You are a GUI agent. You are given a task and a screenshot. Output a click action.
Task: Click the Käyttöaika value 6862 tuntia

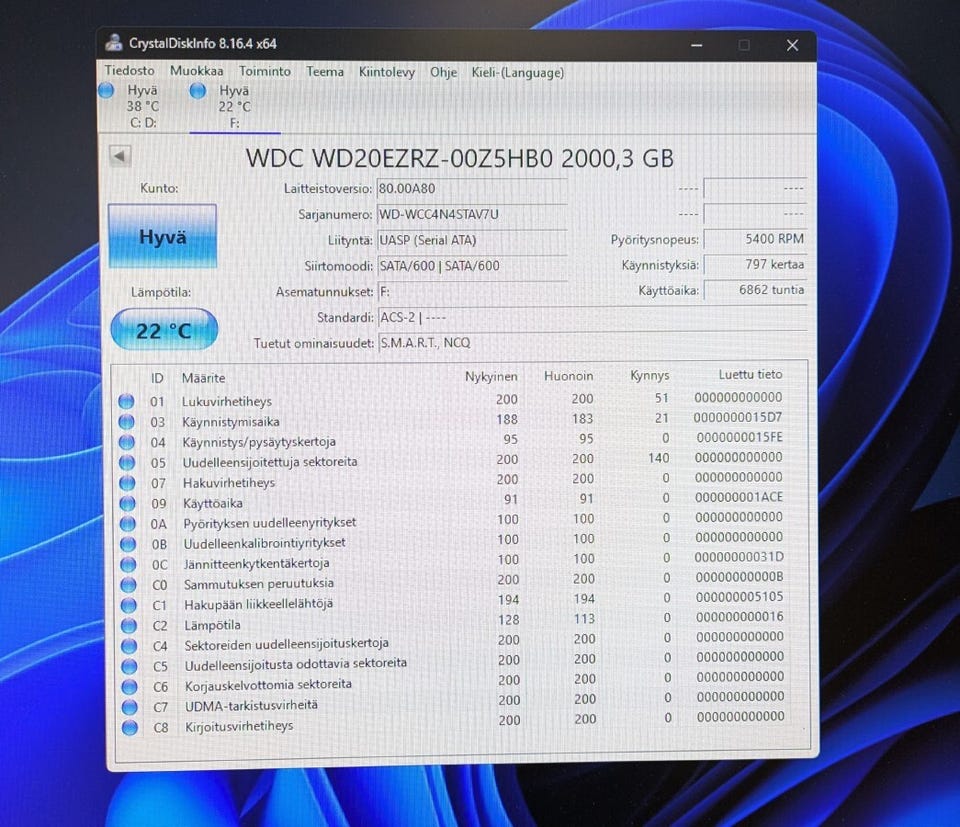click(755, 290)
